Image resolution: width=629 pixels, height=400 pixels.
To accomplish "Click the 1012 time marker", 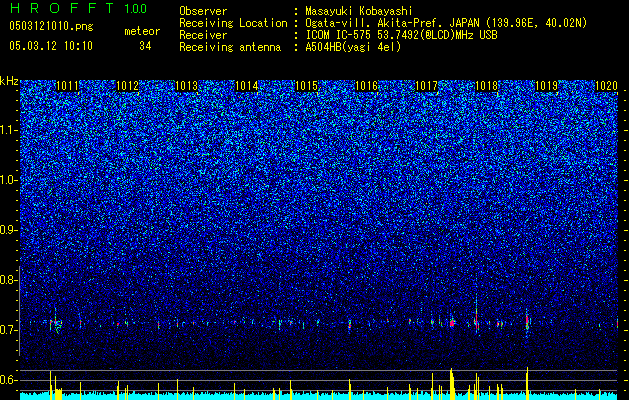I will point(128,86).
